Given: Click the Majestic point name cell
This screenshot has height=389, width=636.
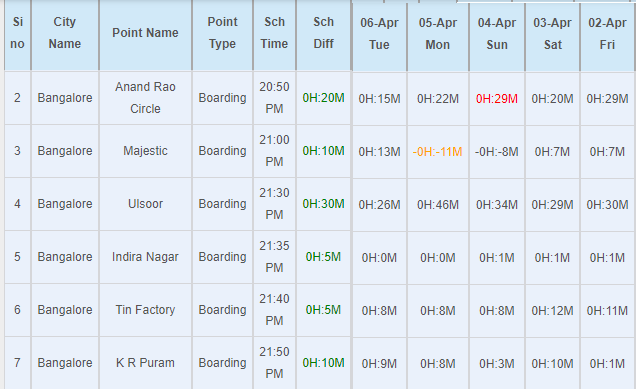Looking at the screenshot, I should (x=145, y=151).
